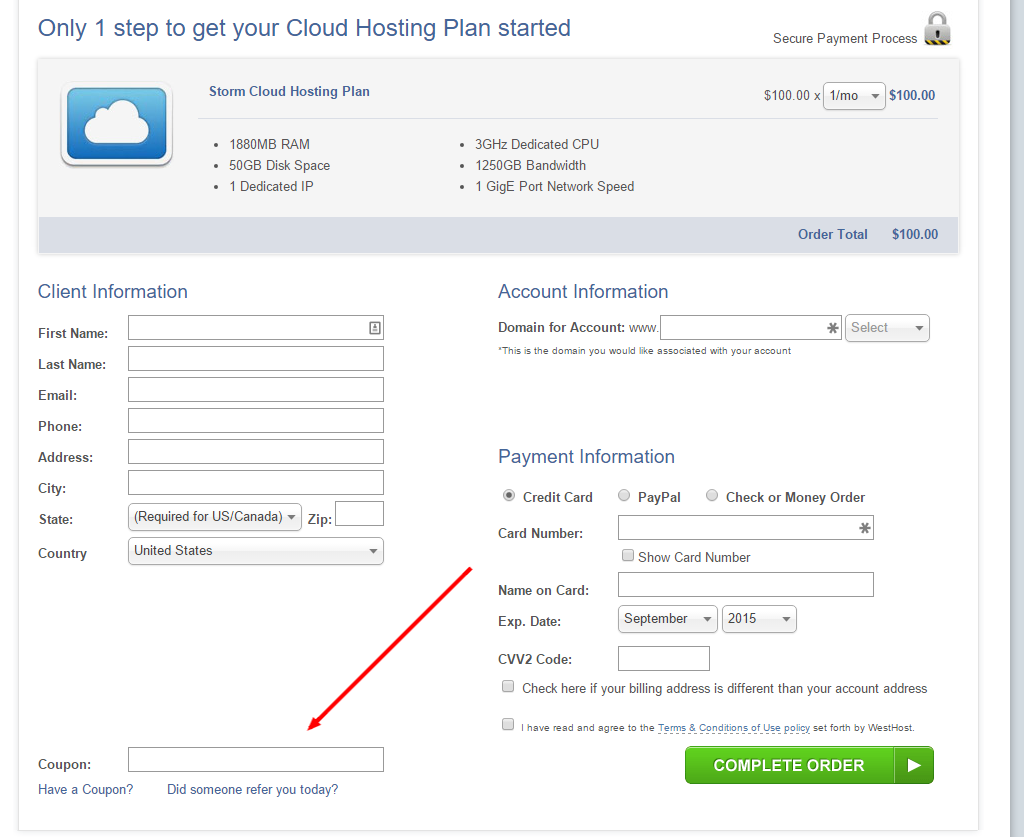This screenshot has width=1024, height=837.
Task: Select the Credit Card payment option
Action: pyautogui.click(x=509, y=496)
